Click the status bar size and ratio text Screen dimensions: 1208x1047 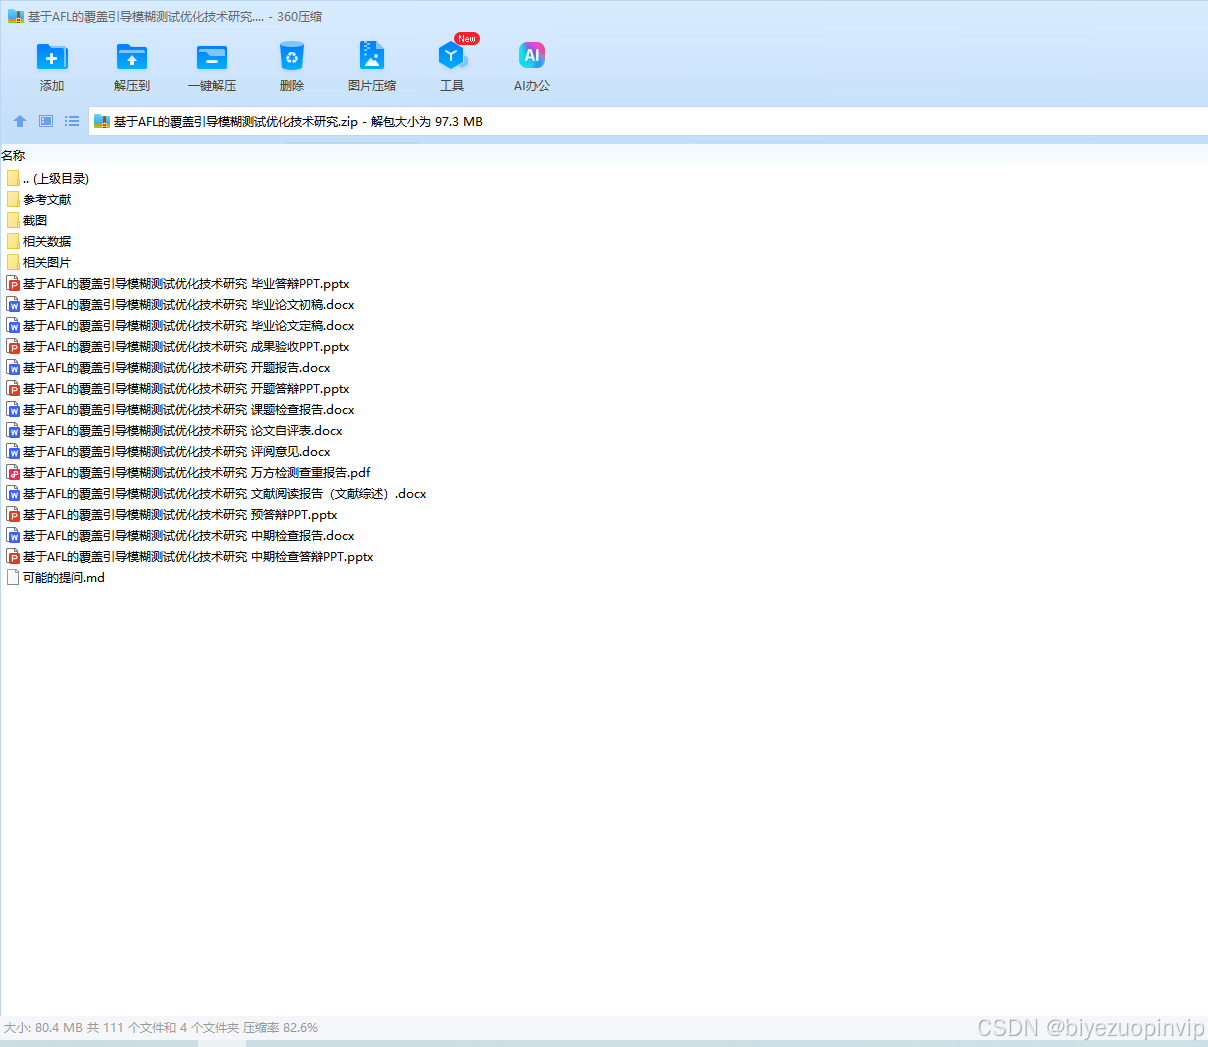[x=161, y=1028]
